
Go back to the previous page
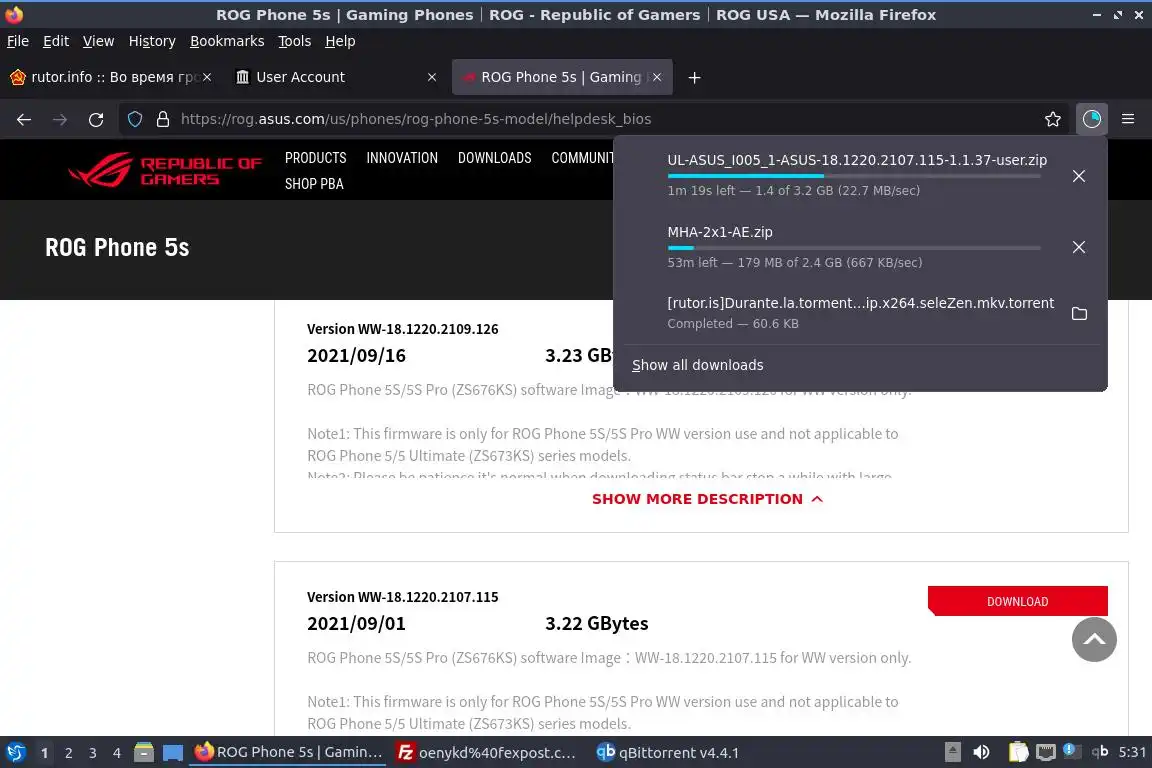[x=24, y=119]
